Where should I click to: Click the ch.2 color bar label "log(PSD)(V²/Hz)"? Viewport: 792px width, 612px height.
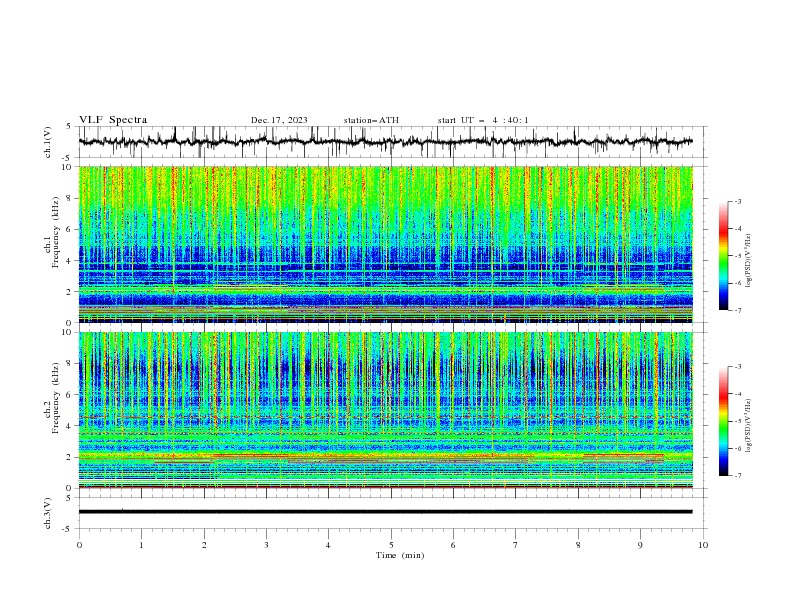tap(749, 425)
